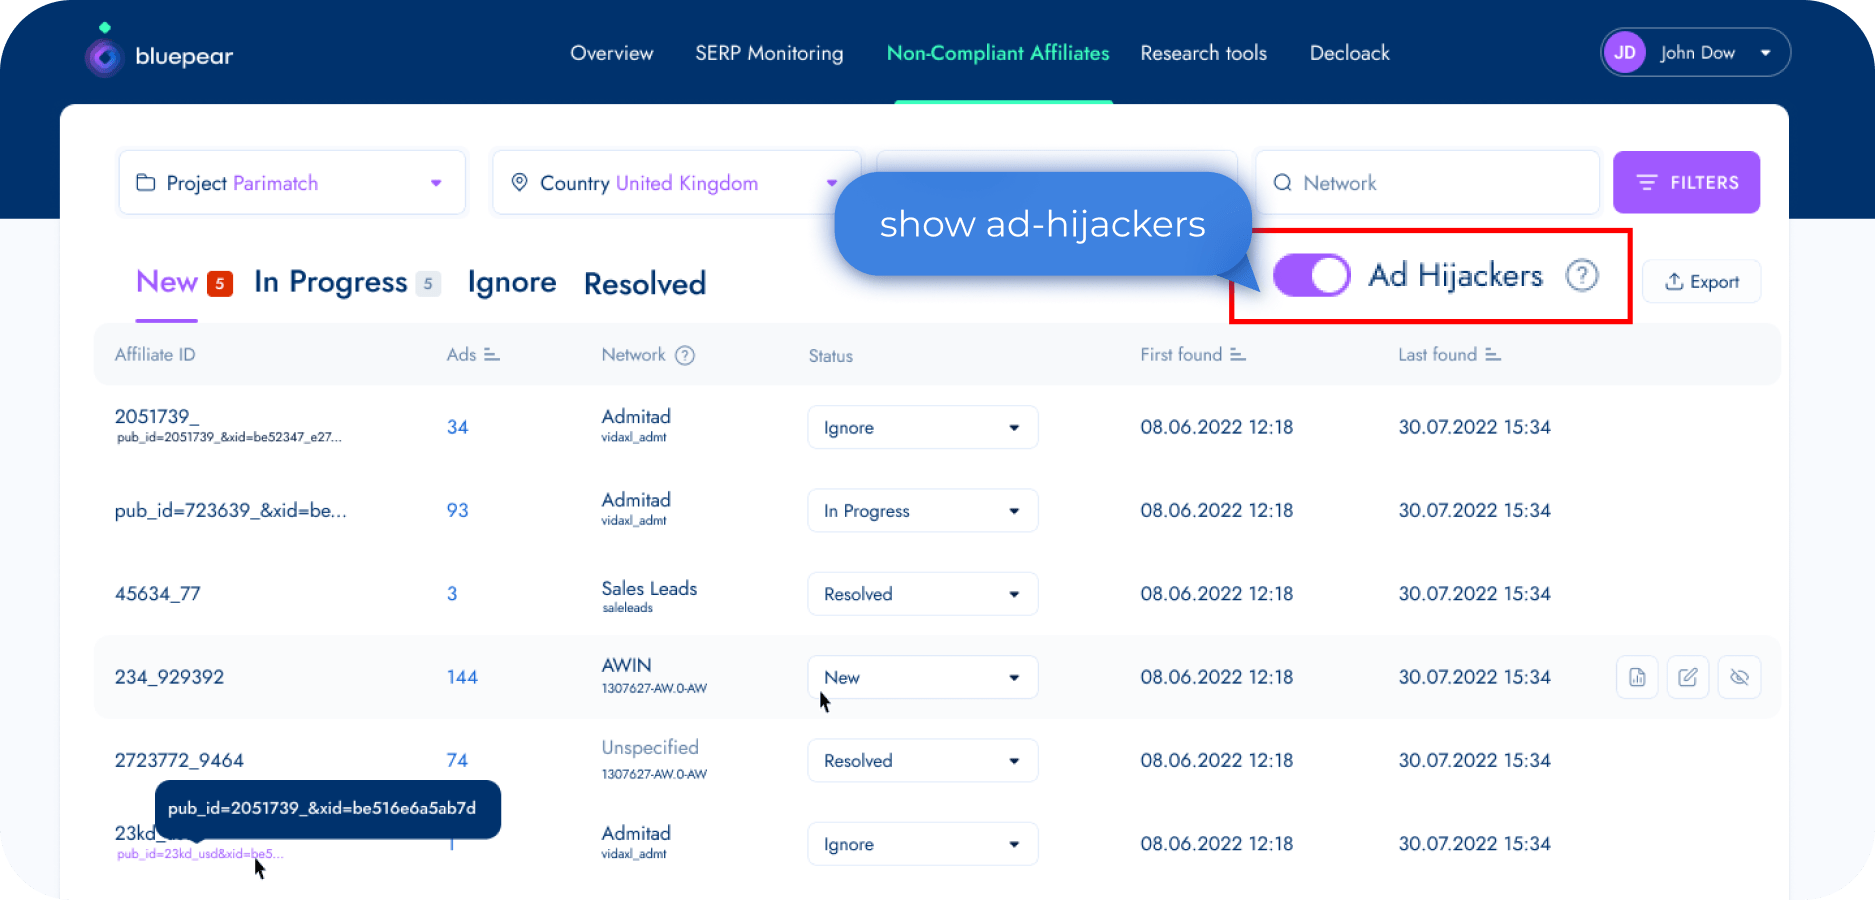Select Non-Compliant Affiliates menu item

[998, 53]
